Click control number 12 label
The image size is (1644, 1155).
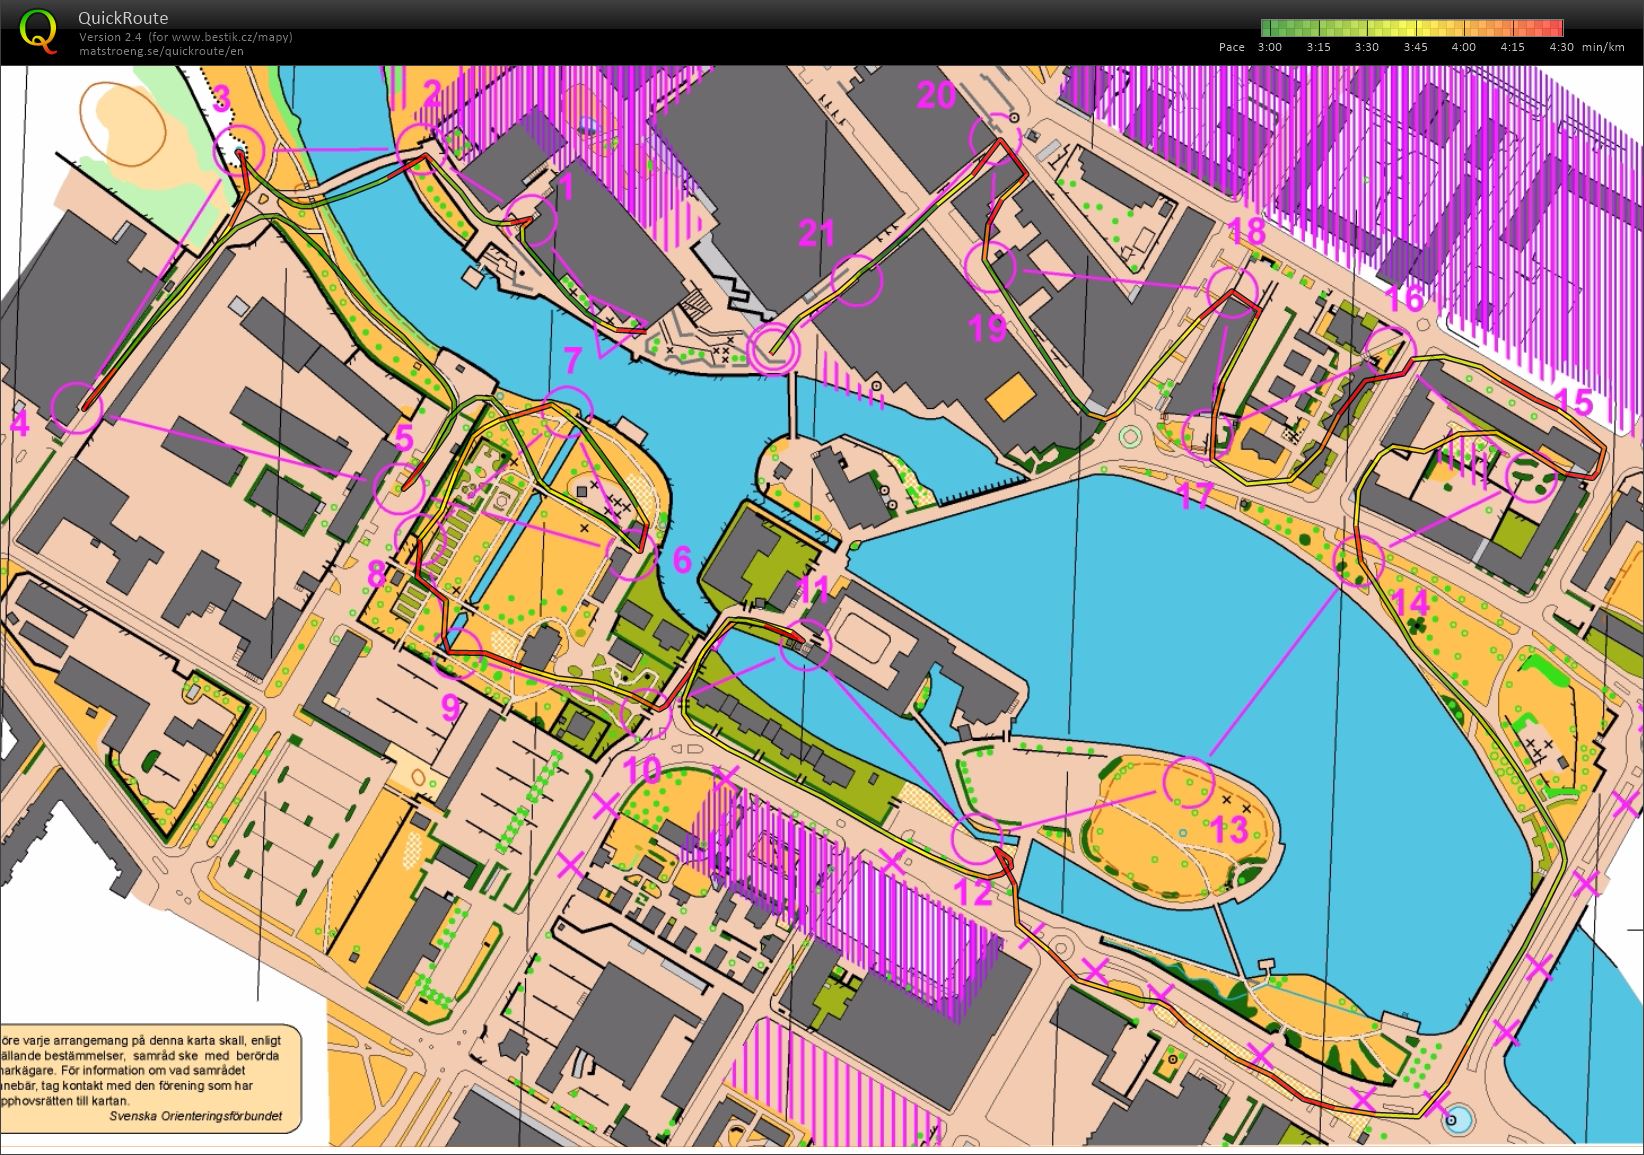coord(974,890)
